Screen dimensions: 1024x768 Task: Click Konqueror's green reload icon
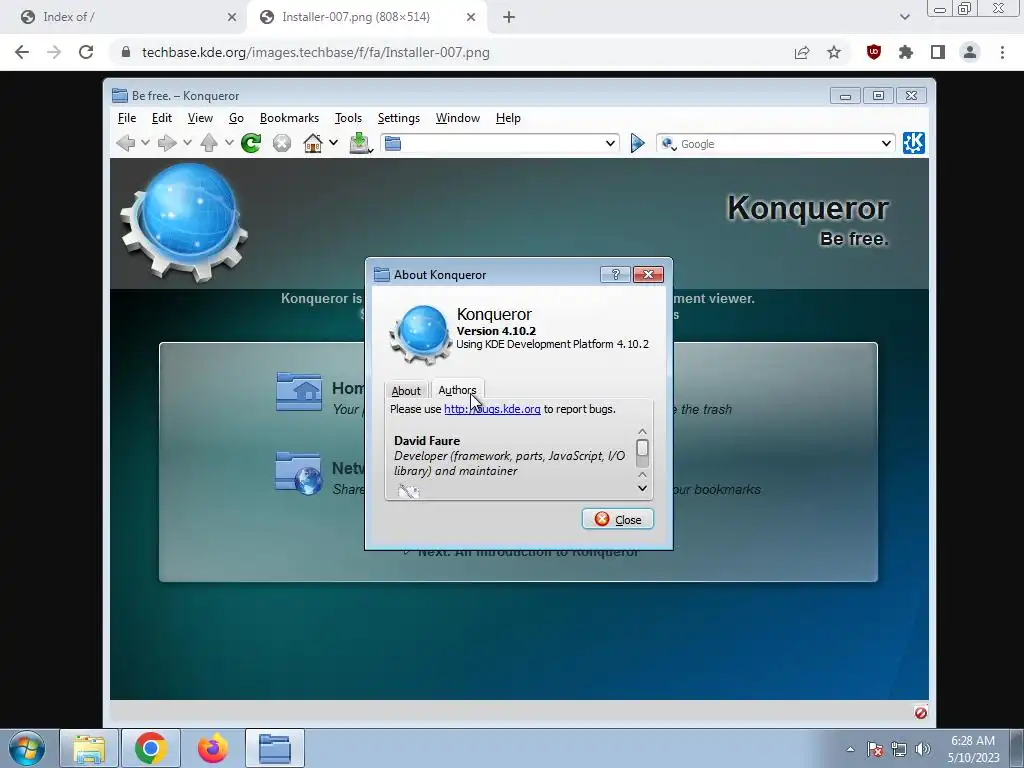(251, 142)
